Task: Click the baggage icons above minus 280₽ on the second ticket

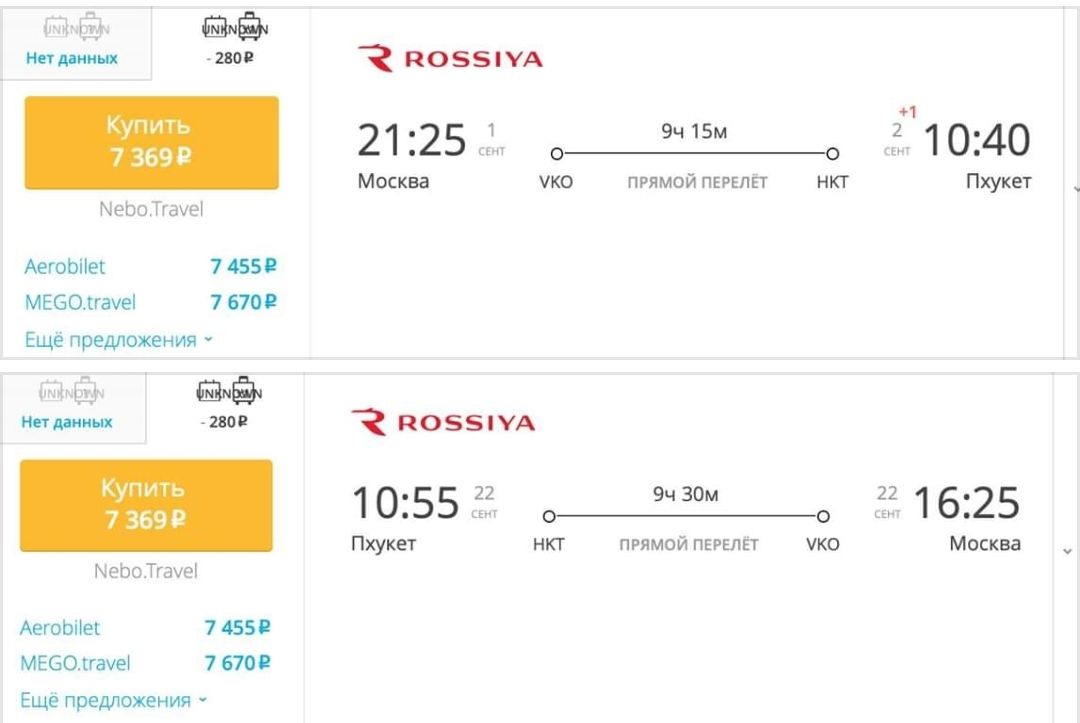Action: coord(230,391)
